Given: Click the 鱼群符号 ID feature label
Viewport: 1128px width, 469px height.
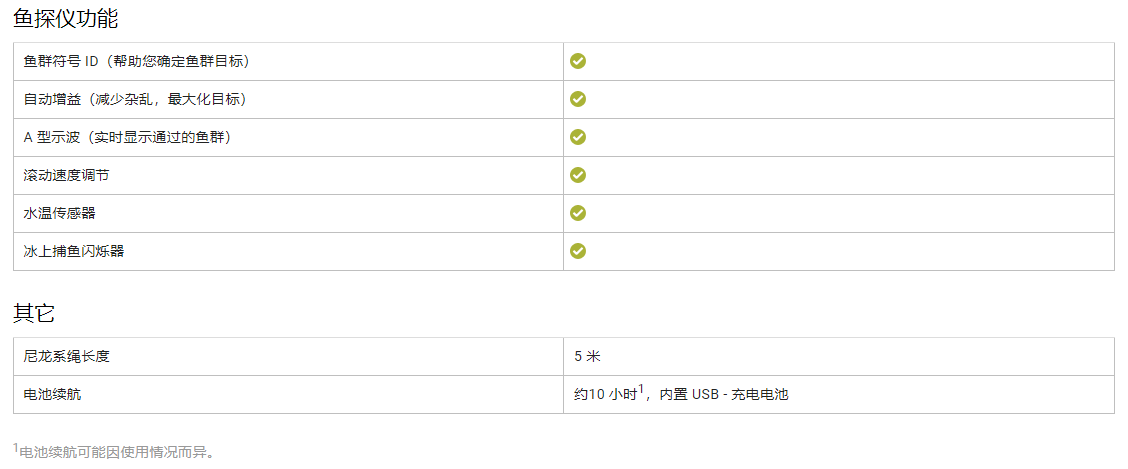Looking at the screenshot, I should pos(137,61).
